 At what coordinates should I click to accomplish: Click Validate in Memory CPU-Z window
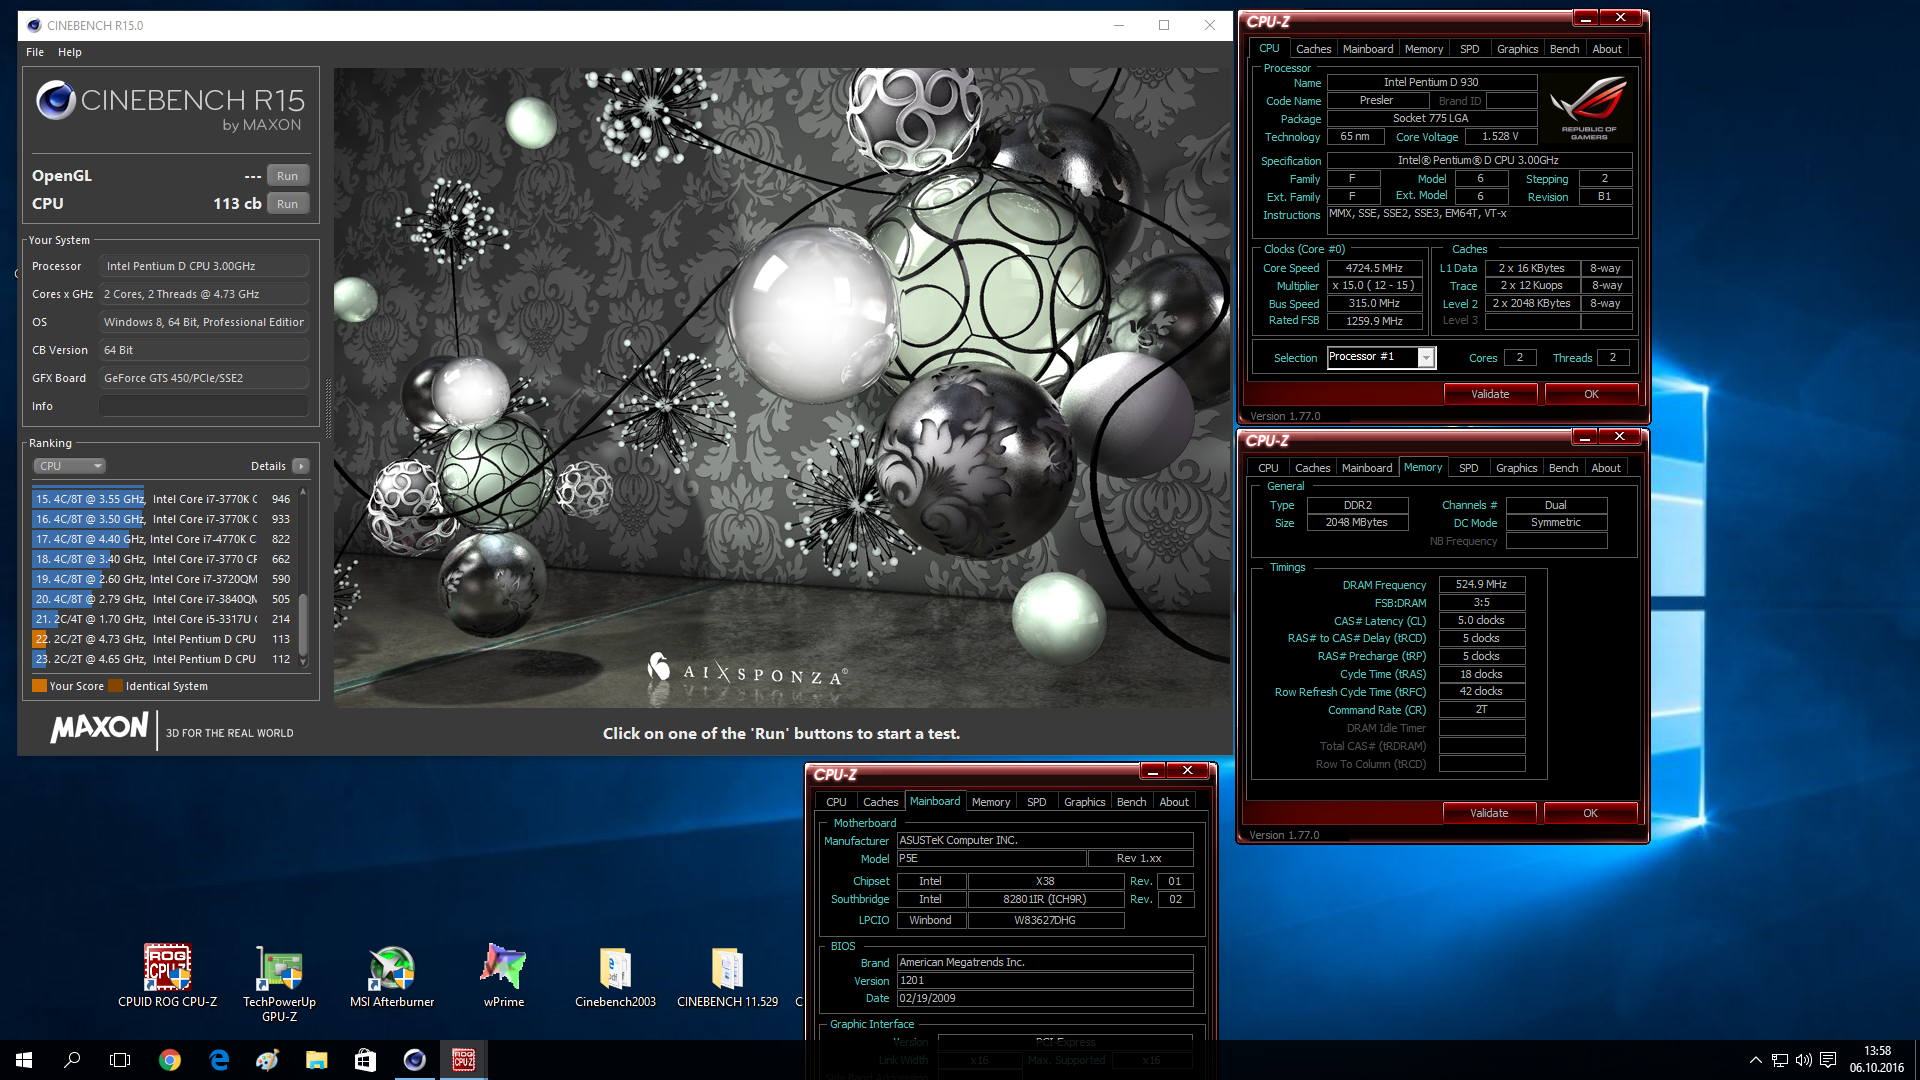[1489, 813]
